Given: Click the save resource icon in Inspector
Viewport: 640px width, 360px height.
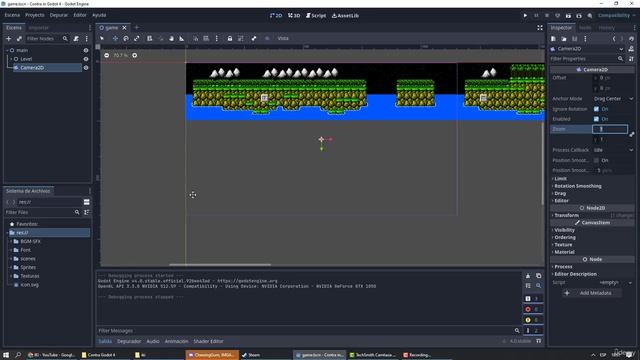Looking at the screenshot, I should [x=574, y=39].
